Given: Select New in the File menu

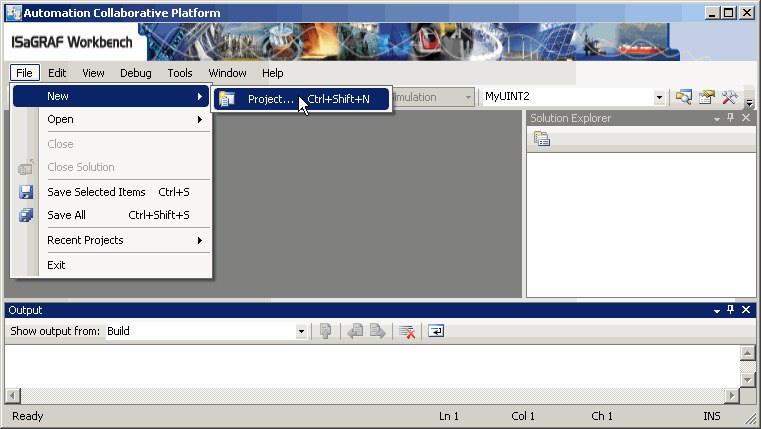Looking at the screenshot, I should click(112, 96).
